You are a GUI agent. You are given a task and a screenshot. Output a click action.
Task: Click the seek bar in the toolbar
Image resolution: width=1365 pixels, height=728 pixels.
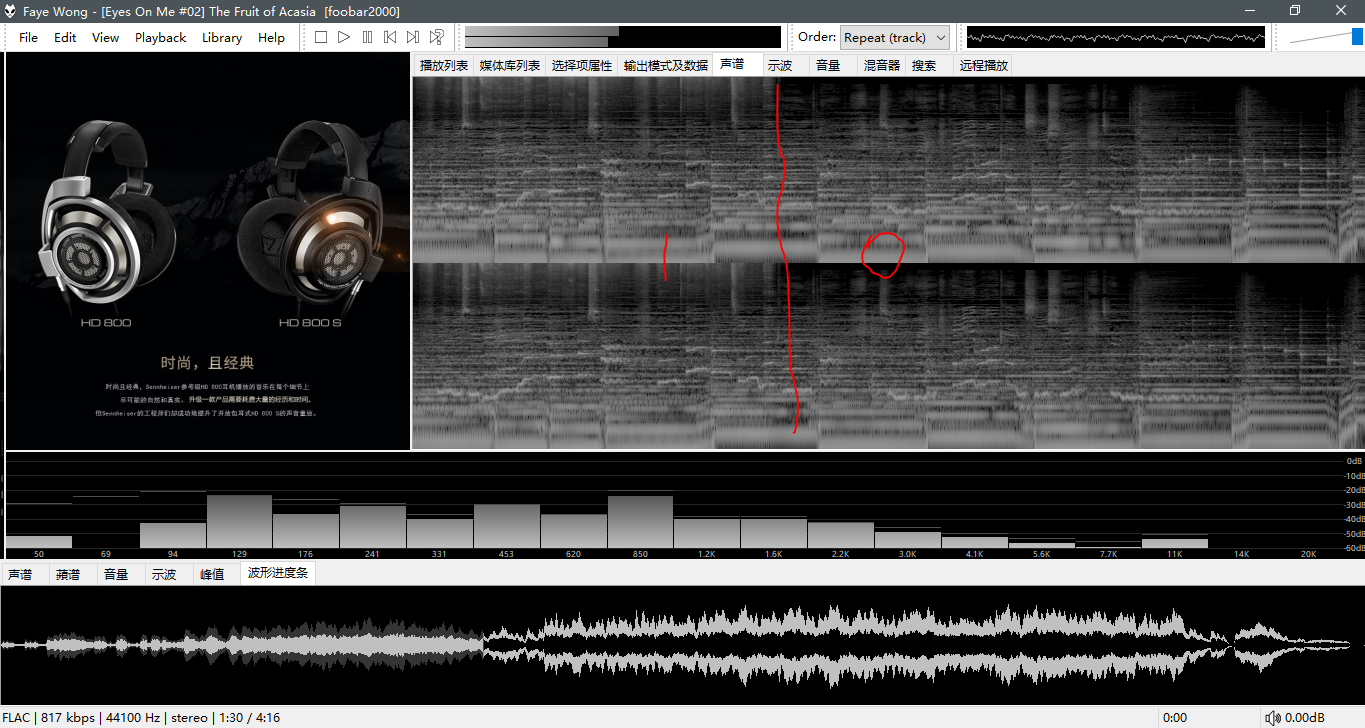622,37
